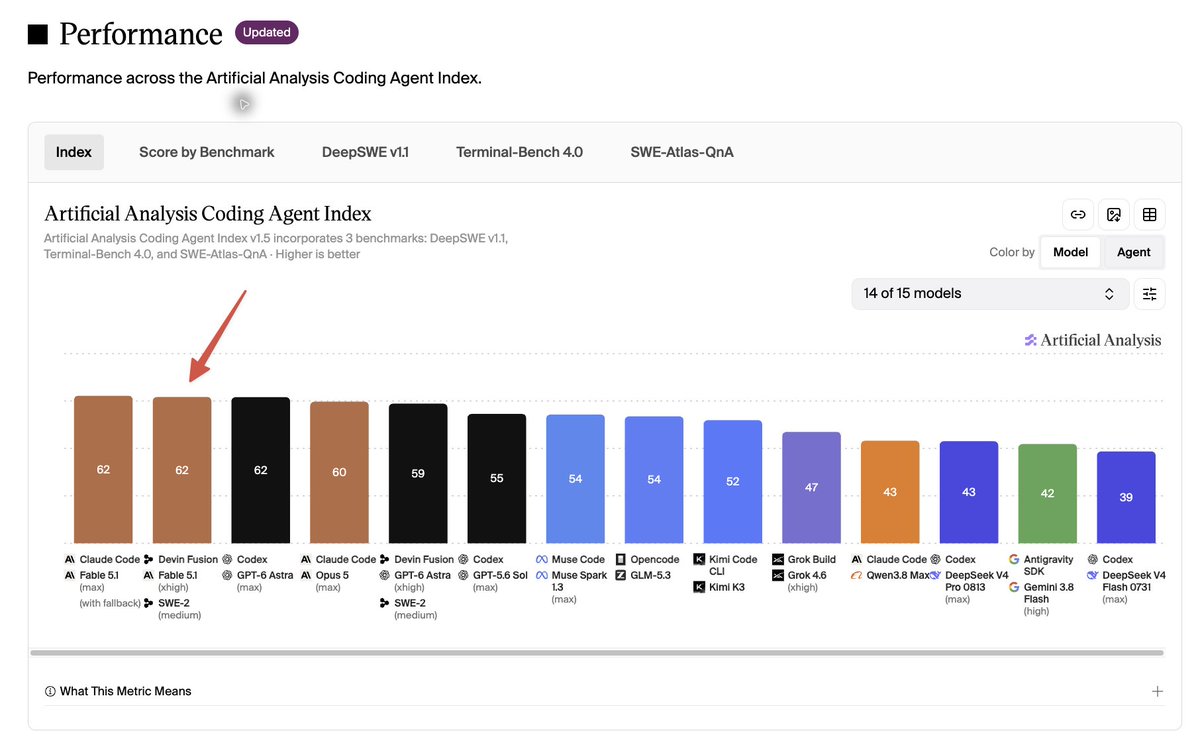Click What This Metric Means text

(x=125, y=691)
